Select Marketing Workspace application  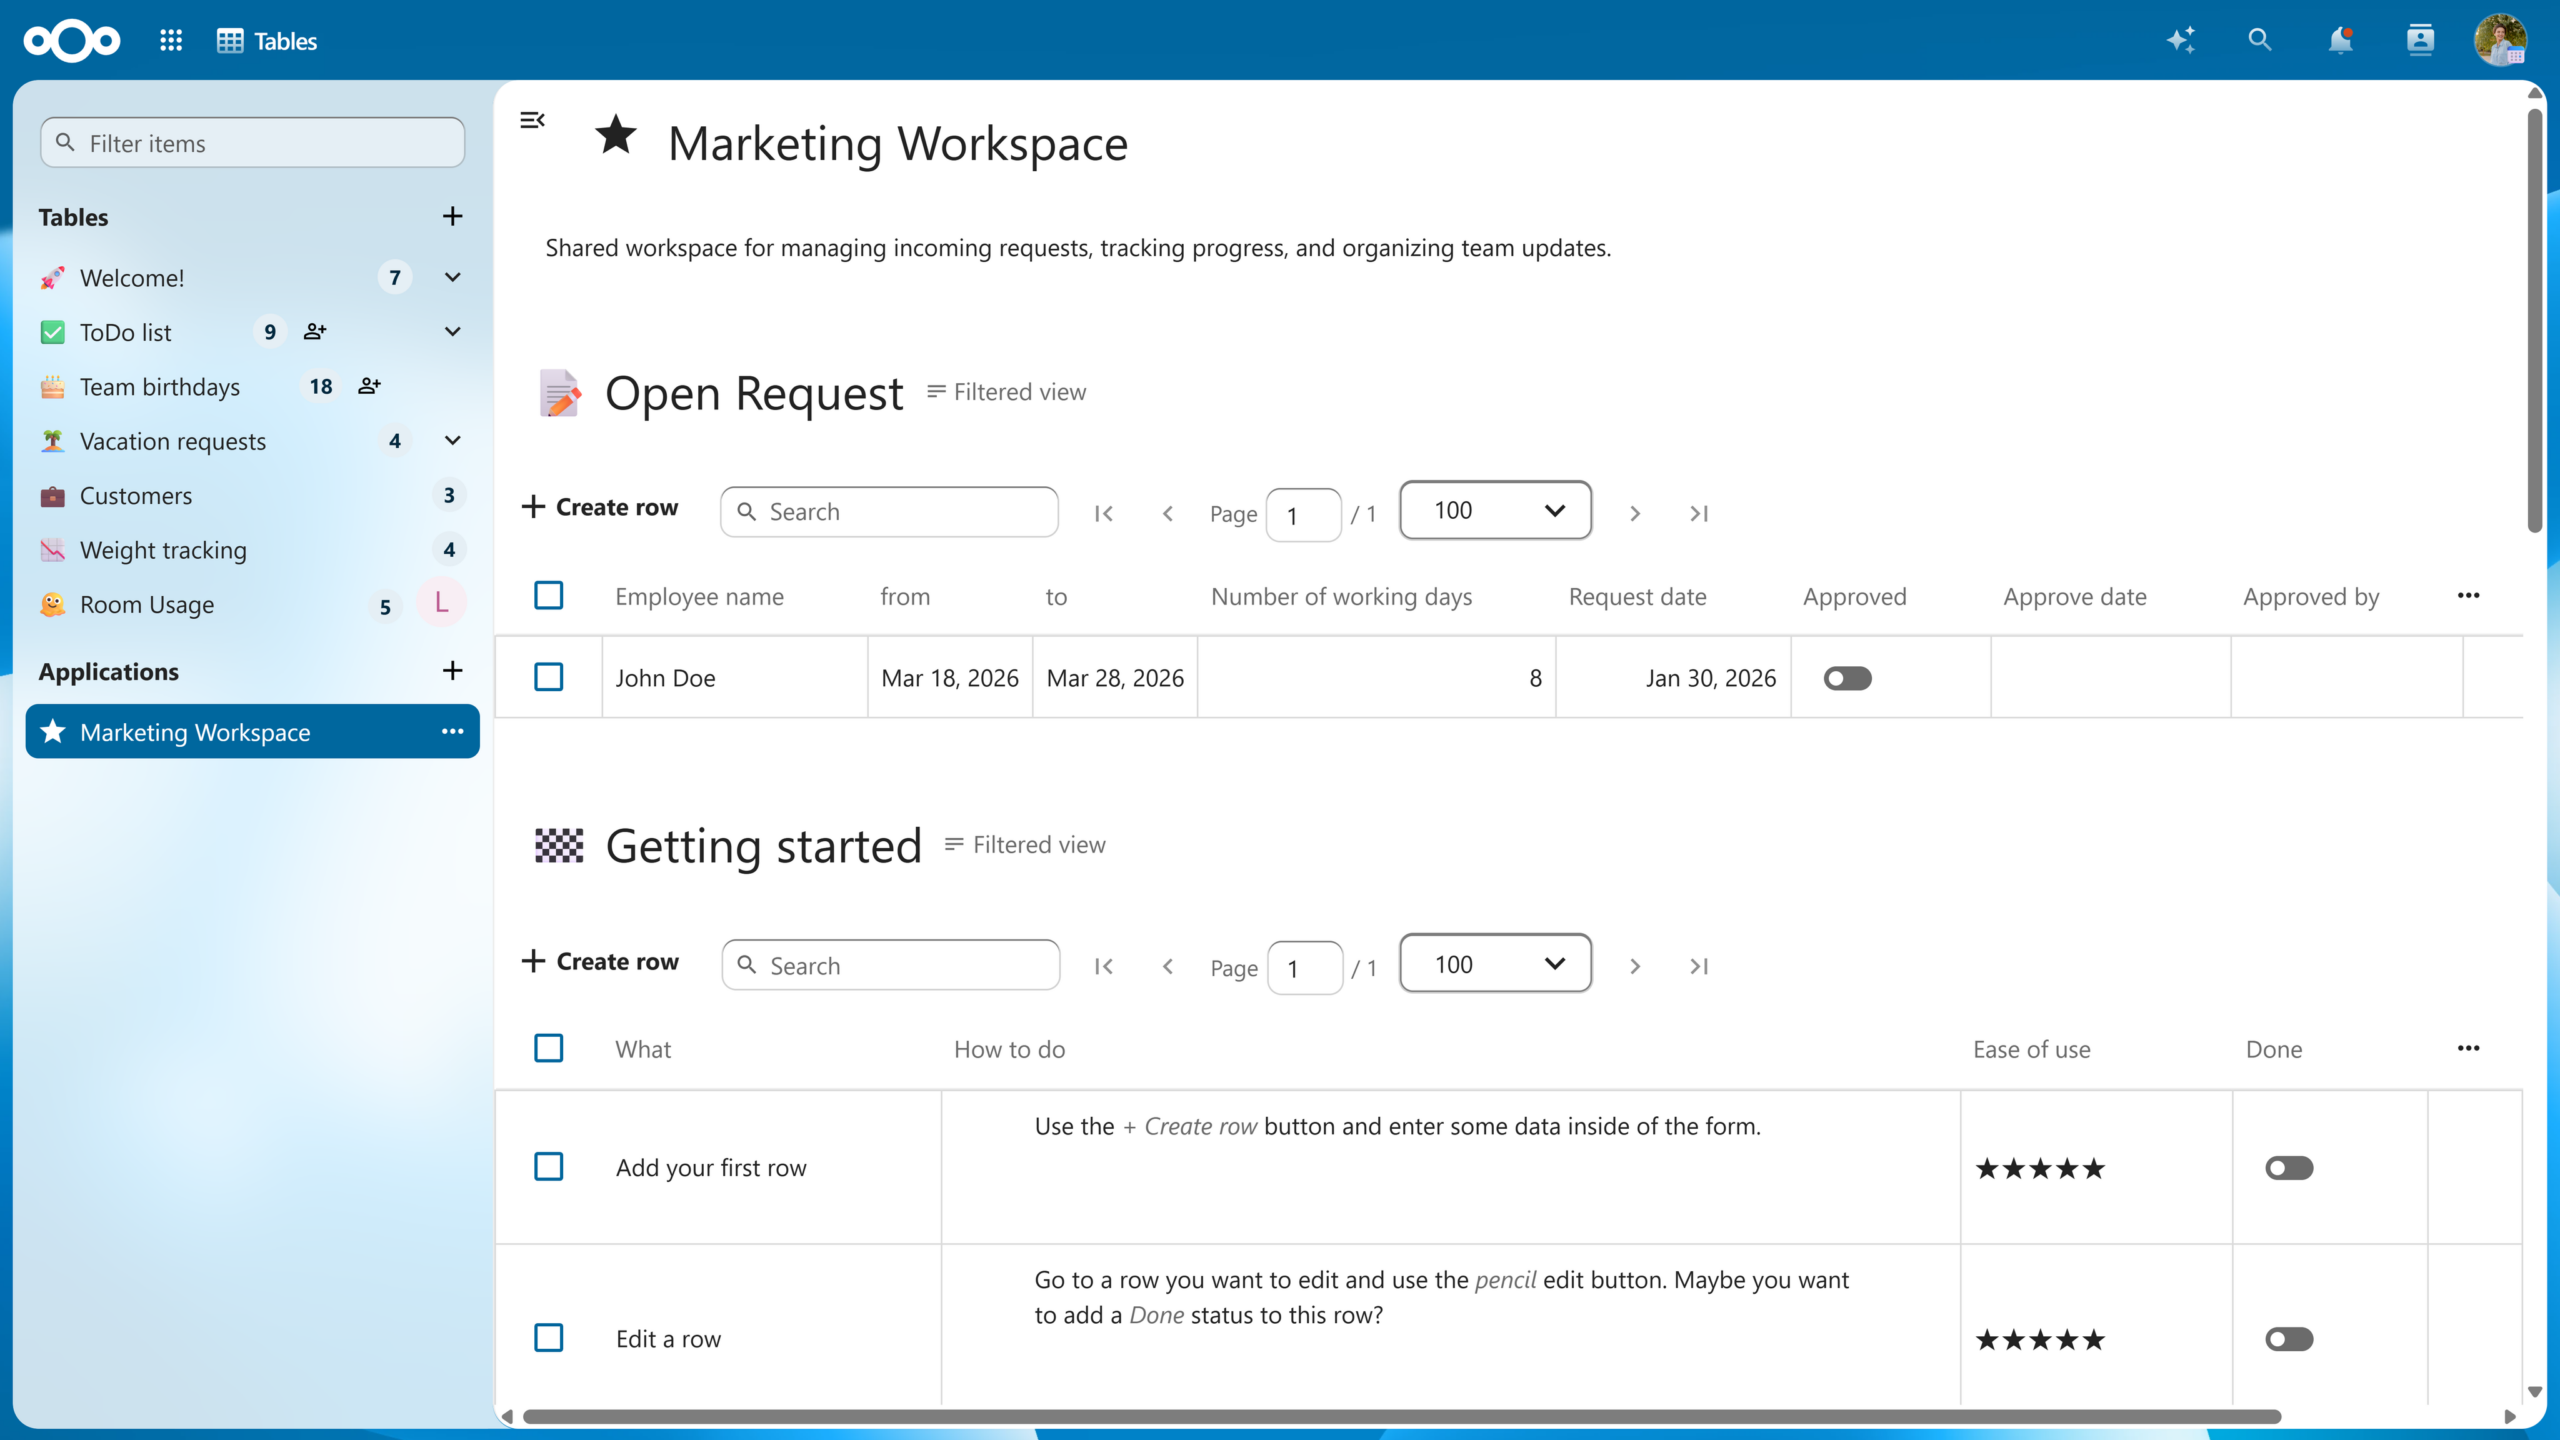coord(252,731)
